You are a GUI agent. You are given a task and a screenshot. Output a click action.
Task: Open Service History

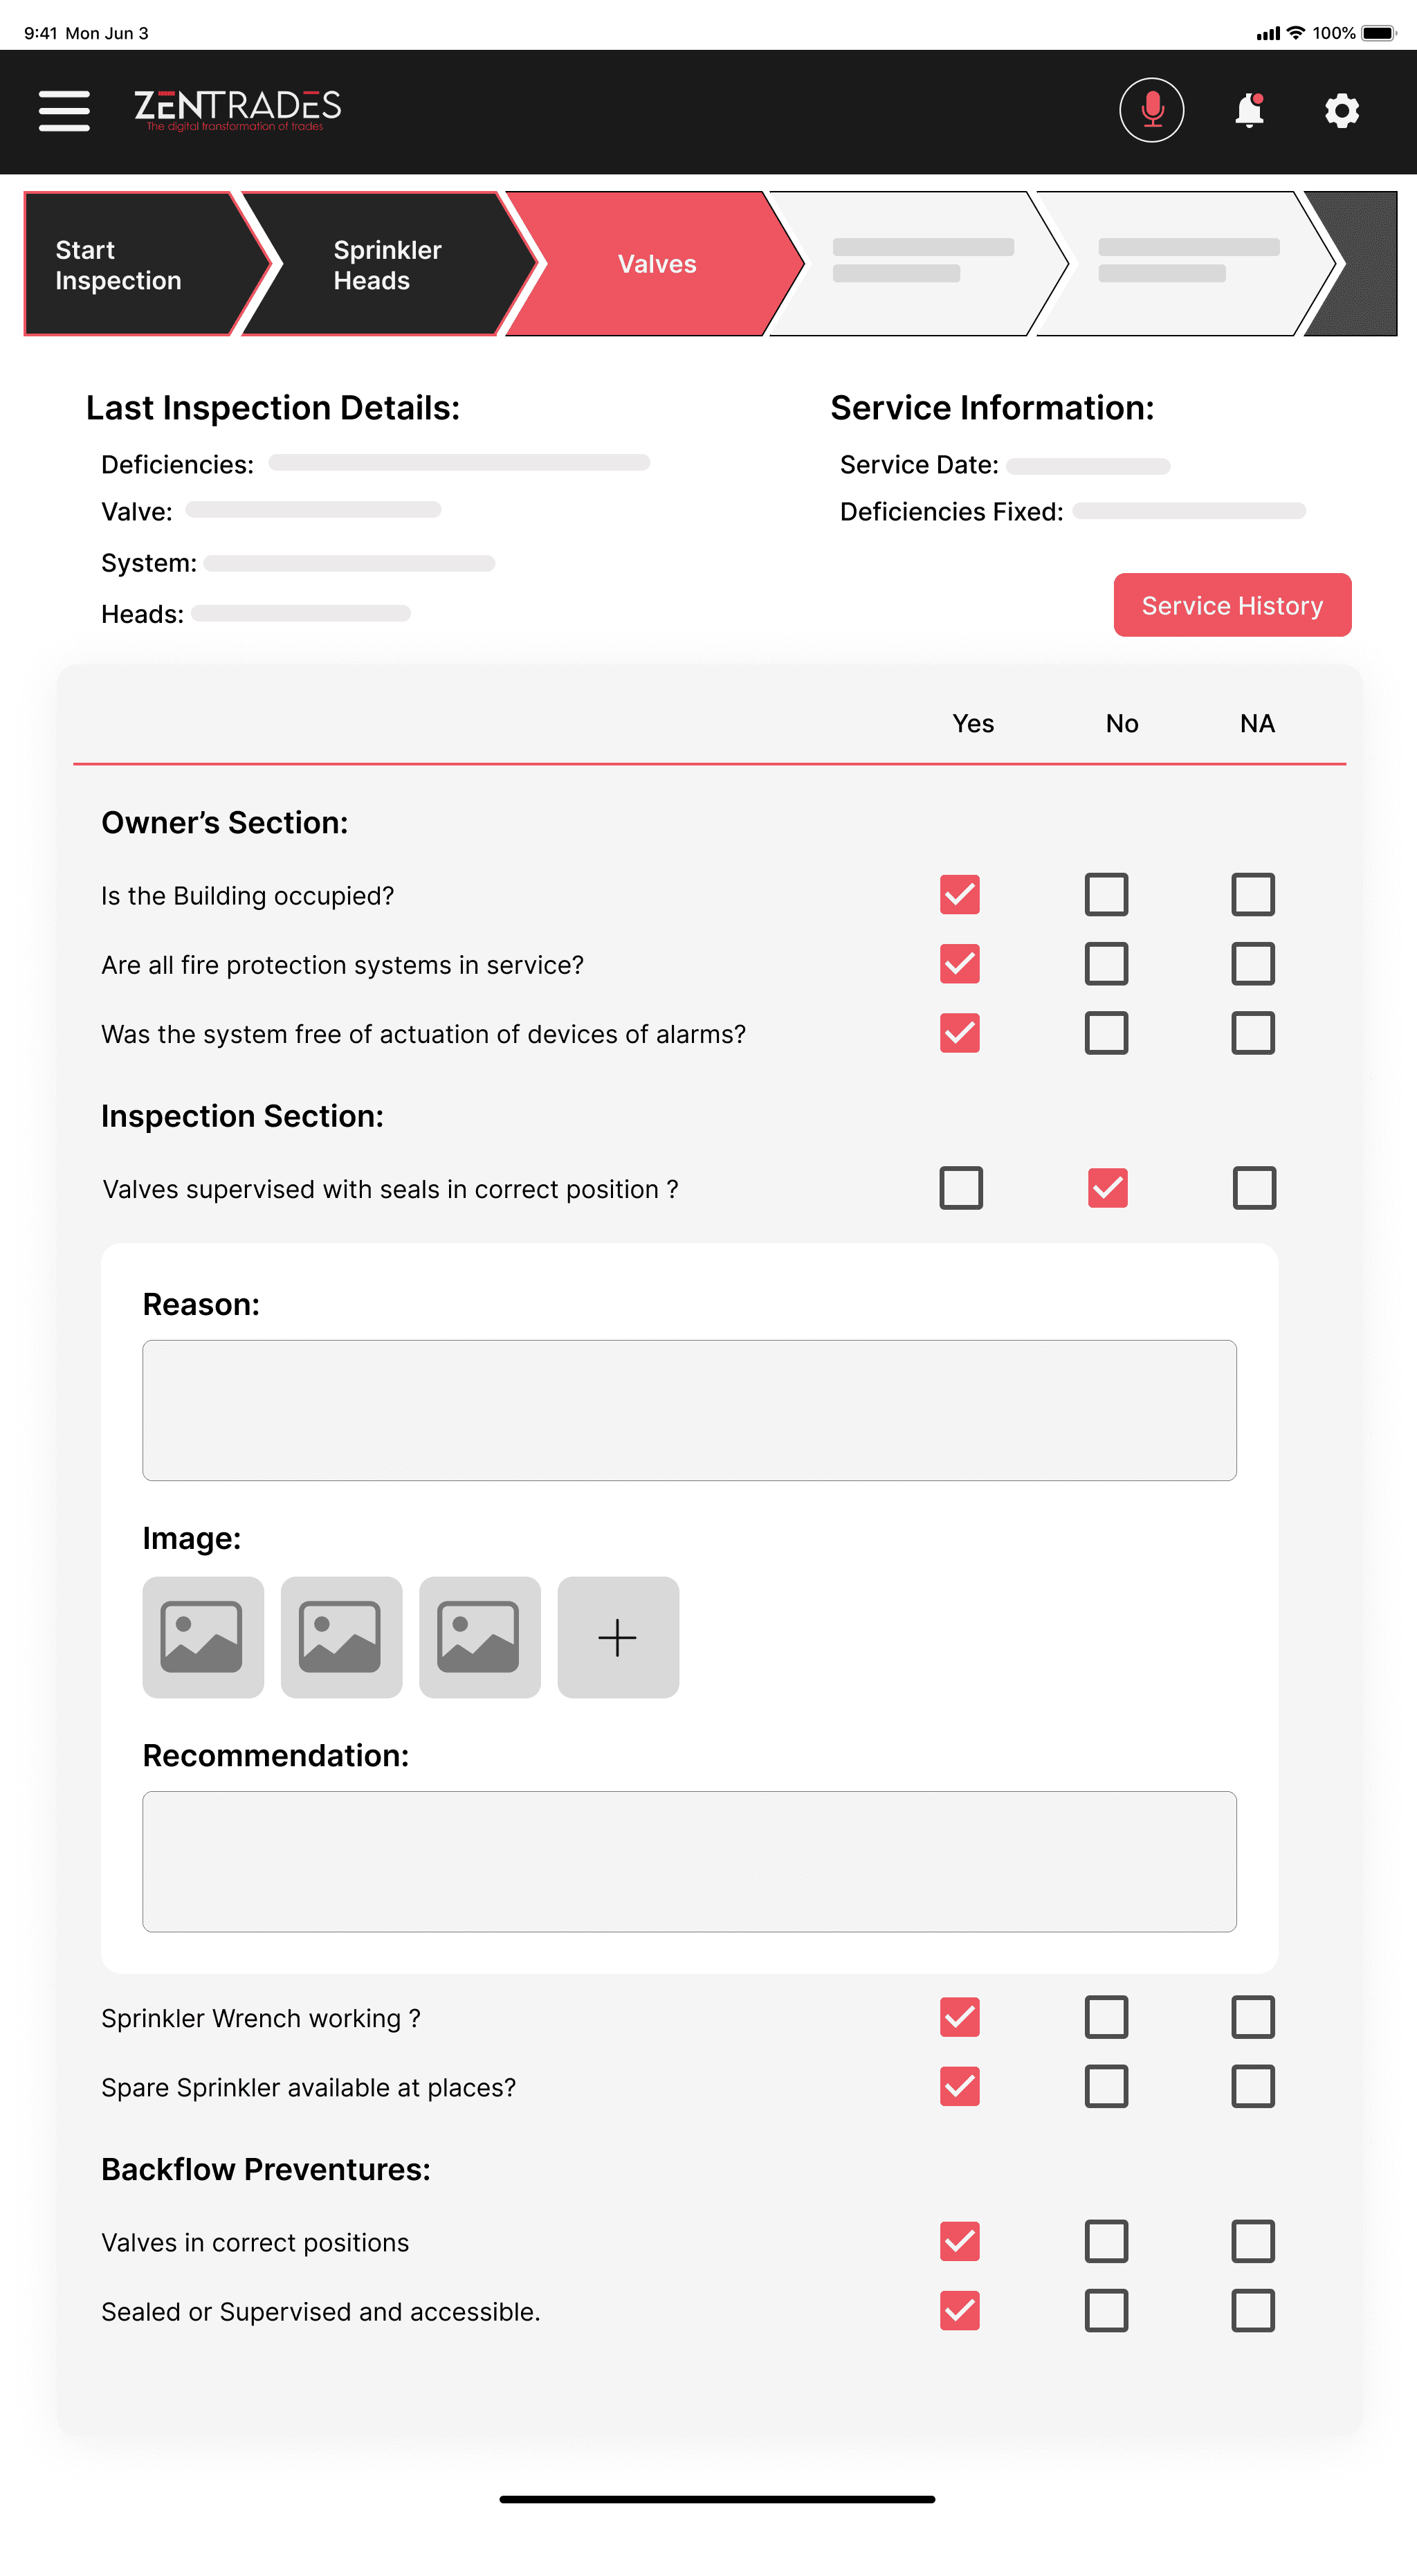pyautogui.click(x=1232, y=605)
